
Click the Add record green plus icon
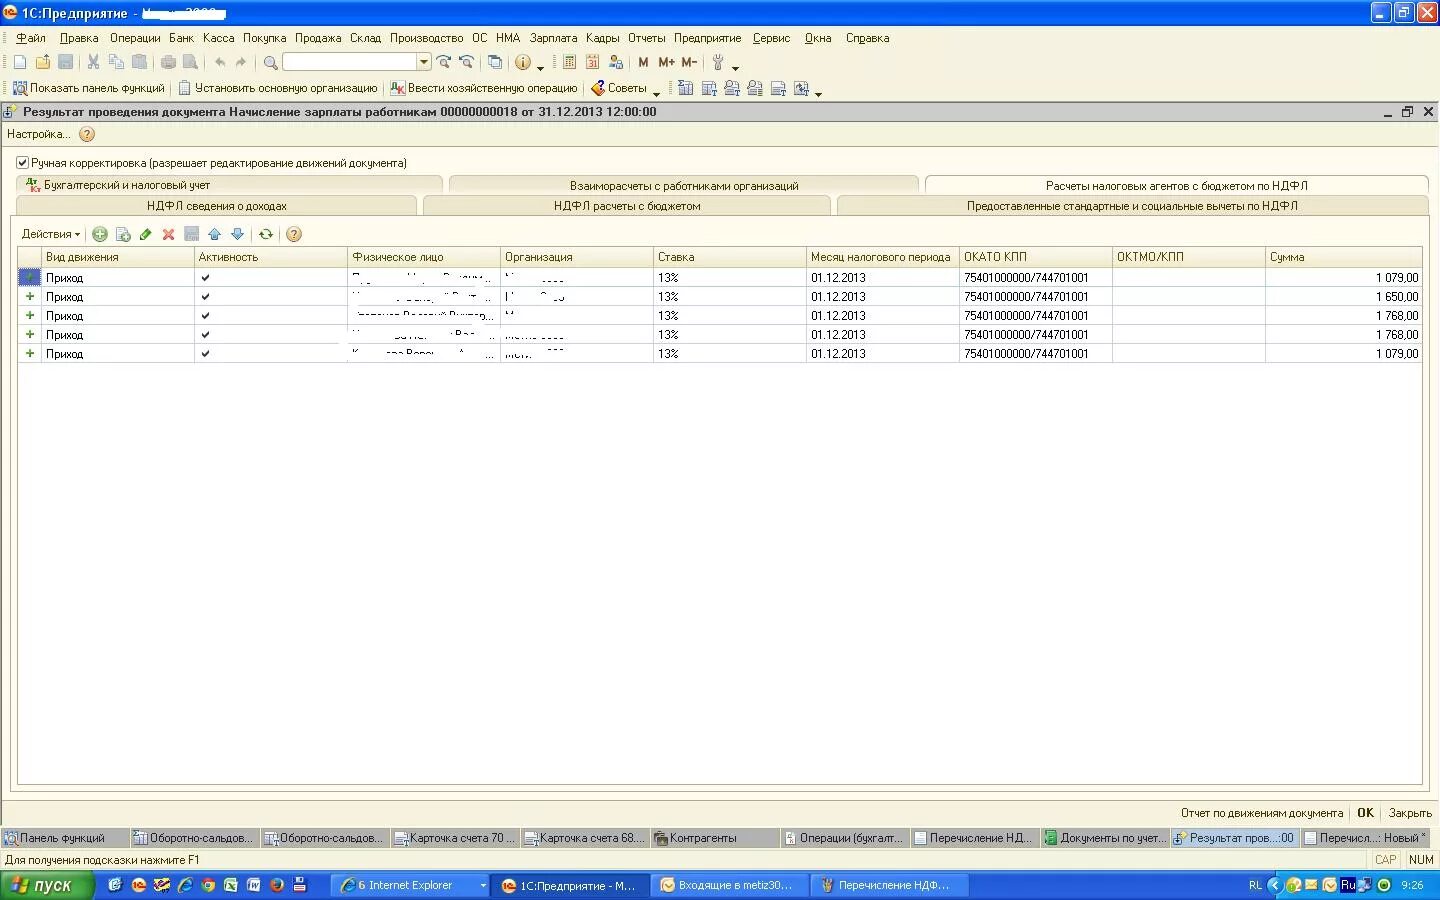click(x=100, y=234)
